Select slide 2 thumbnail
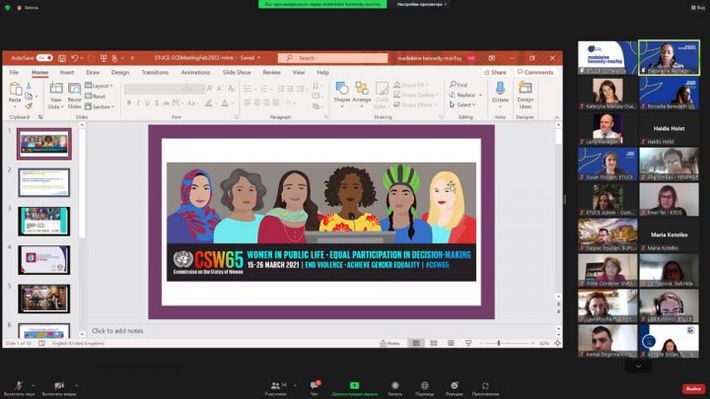 click(x=44, y=183)
